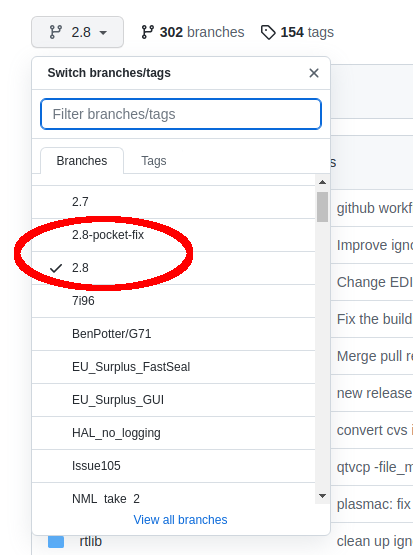Focus the Filter branches/tags input field
413x555 pixels.
tap(181, 114)
